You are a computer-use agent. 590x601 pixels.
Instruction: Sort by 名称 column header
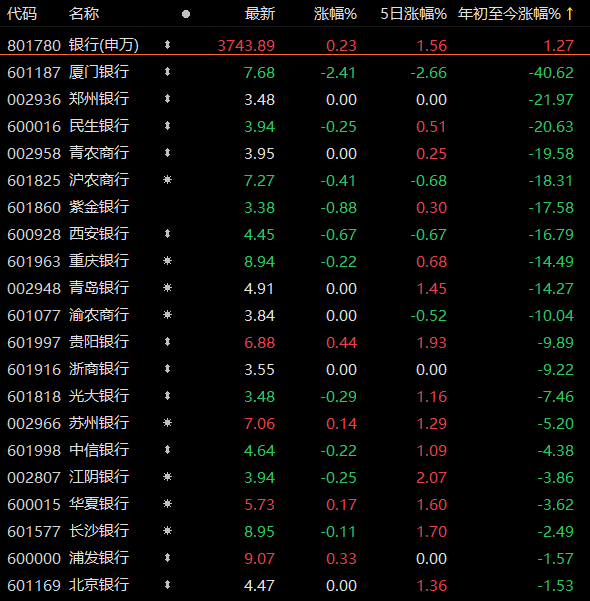[x=84, y=14]
